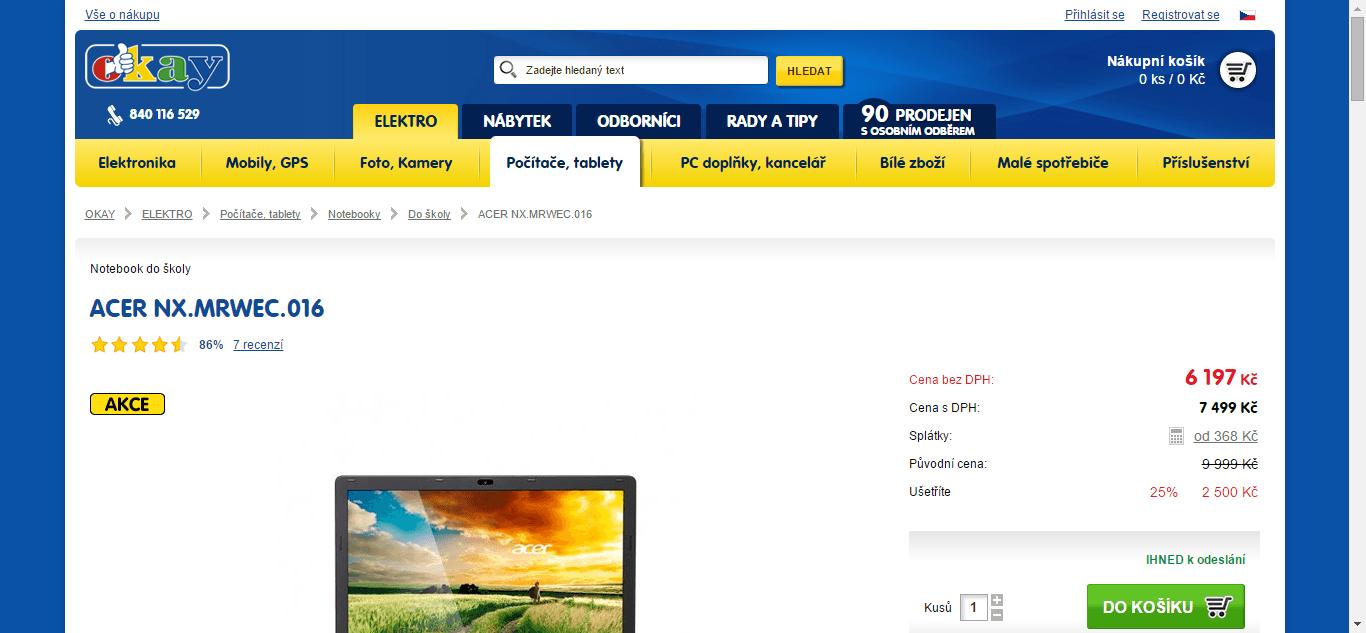This screenshot has height=633, width=1366.
Task: Open the PC doplňky, kancelář menu
Action: click(x=753, y=163)
